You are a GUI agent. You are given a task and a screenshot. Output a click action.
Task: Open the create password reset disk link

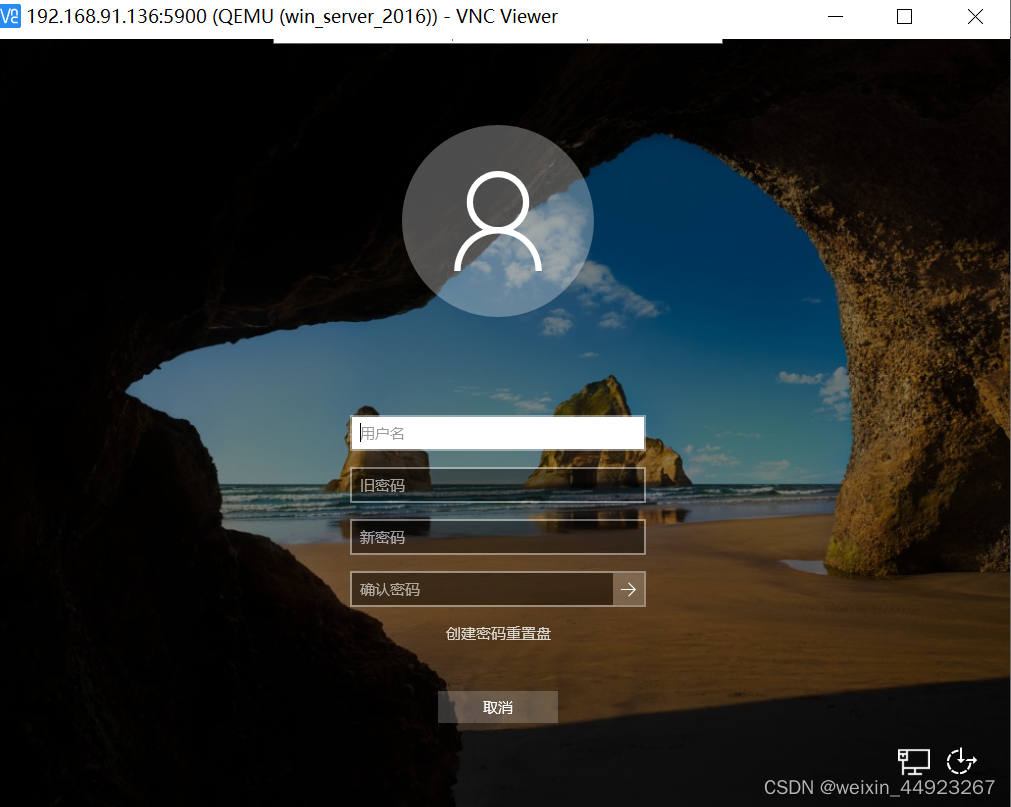point(498,634)
